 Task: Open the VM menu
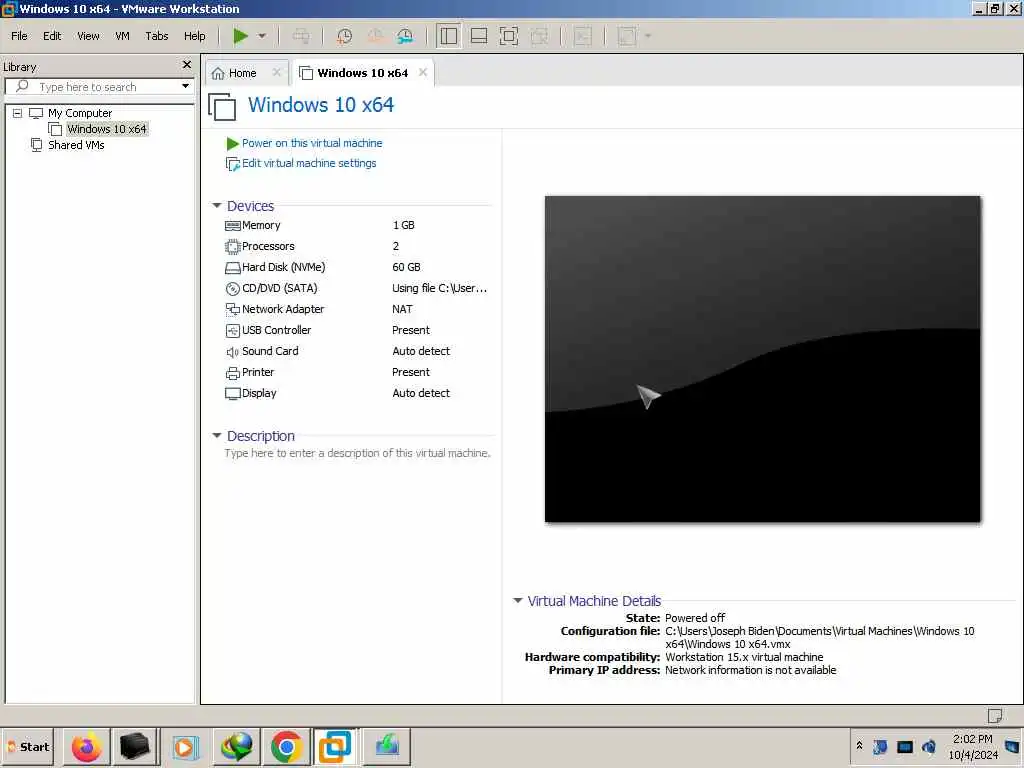point(122,36)
